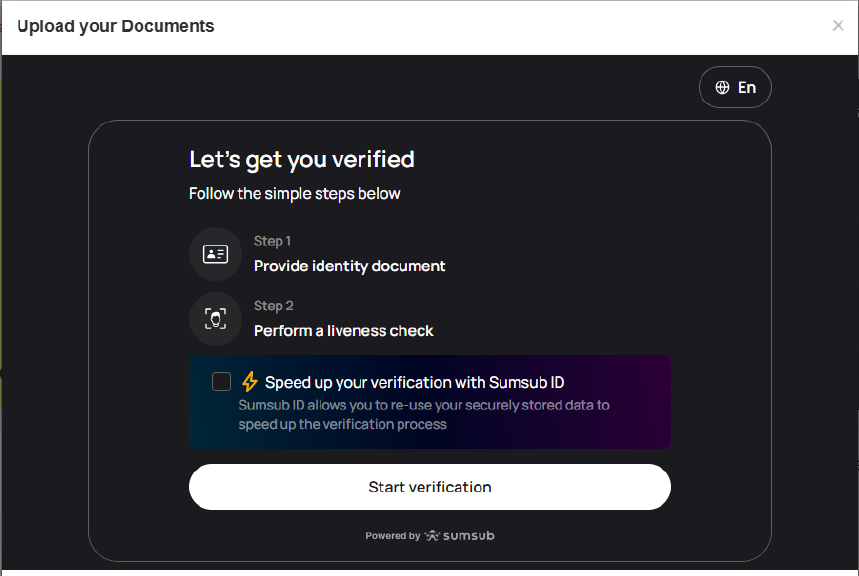Screen dimensions: 859x576
Task: Select the Step 2 label
Action: (273, 306)
